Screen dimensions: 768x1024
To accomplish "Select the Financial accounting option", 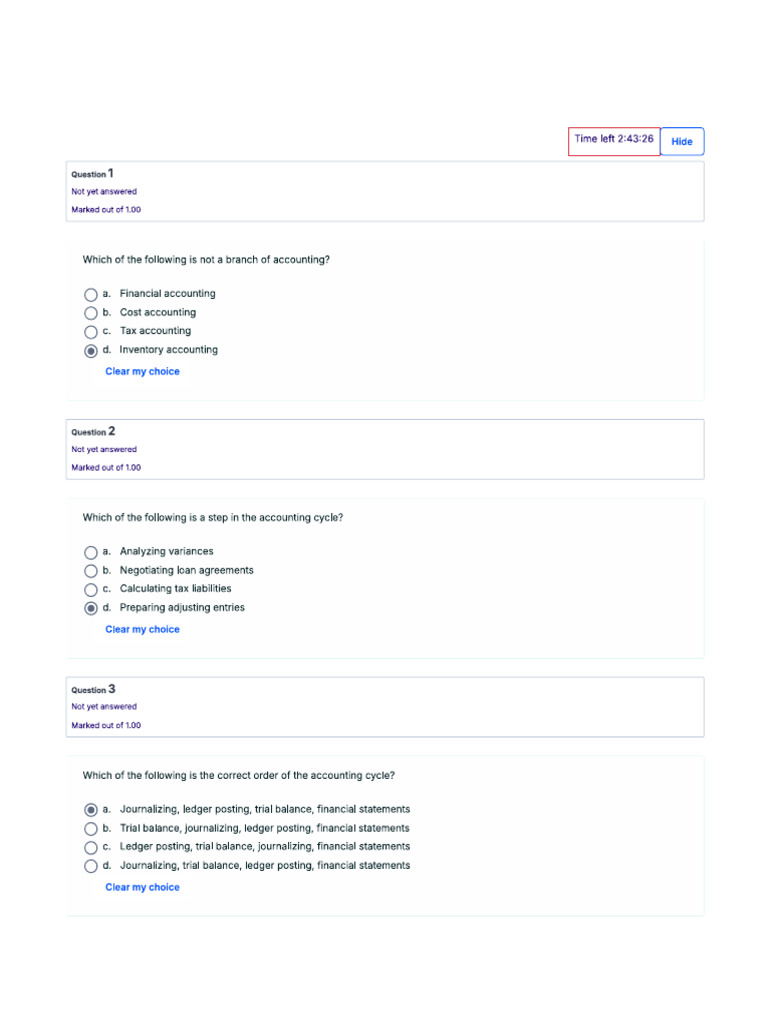I will 91,295.
